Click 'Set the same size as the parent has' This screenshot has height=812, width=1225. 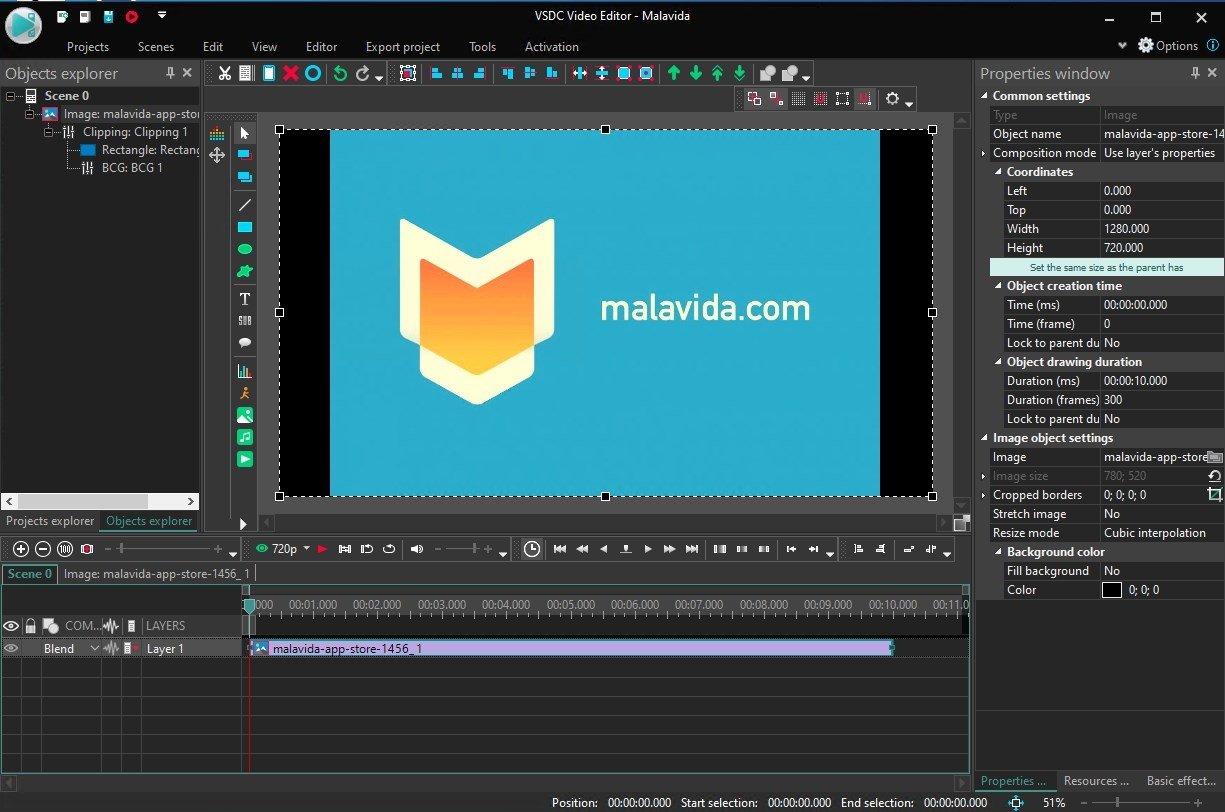pos(1107,267)
